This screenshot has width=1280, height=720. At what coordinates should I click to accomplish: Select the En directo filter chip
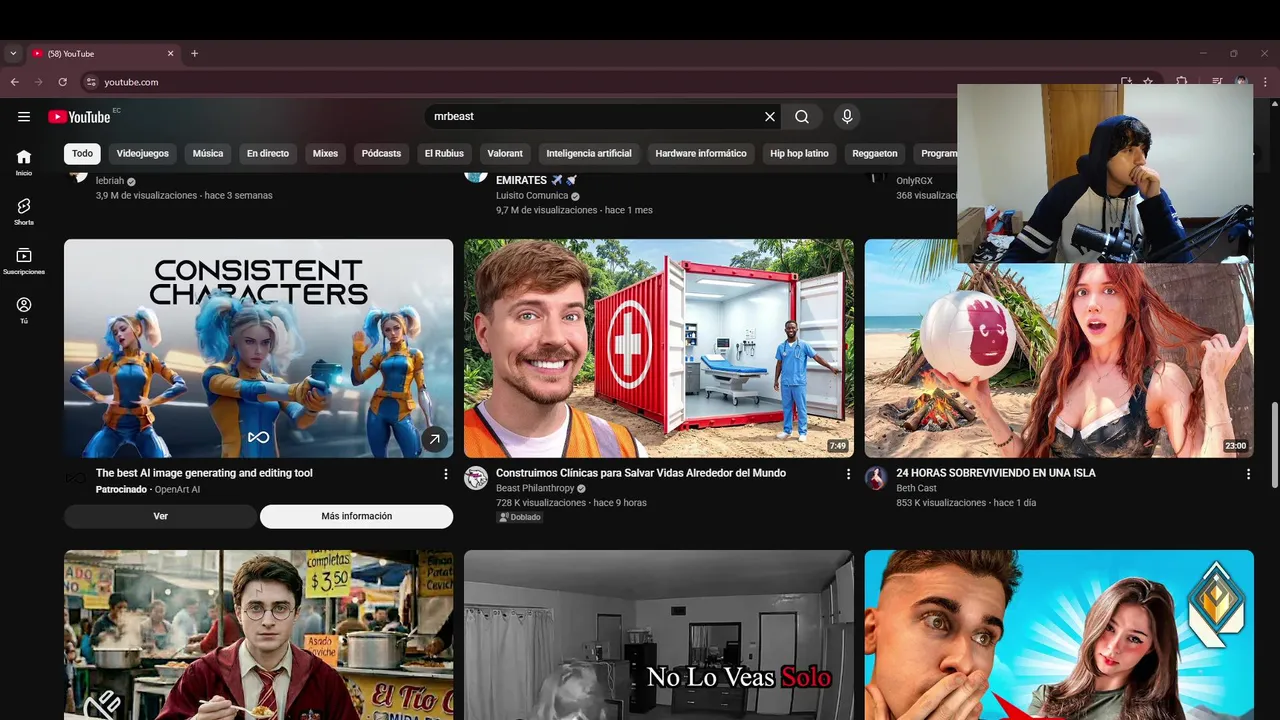pos(268,153)
